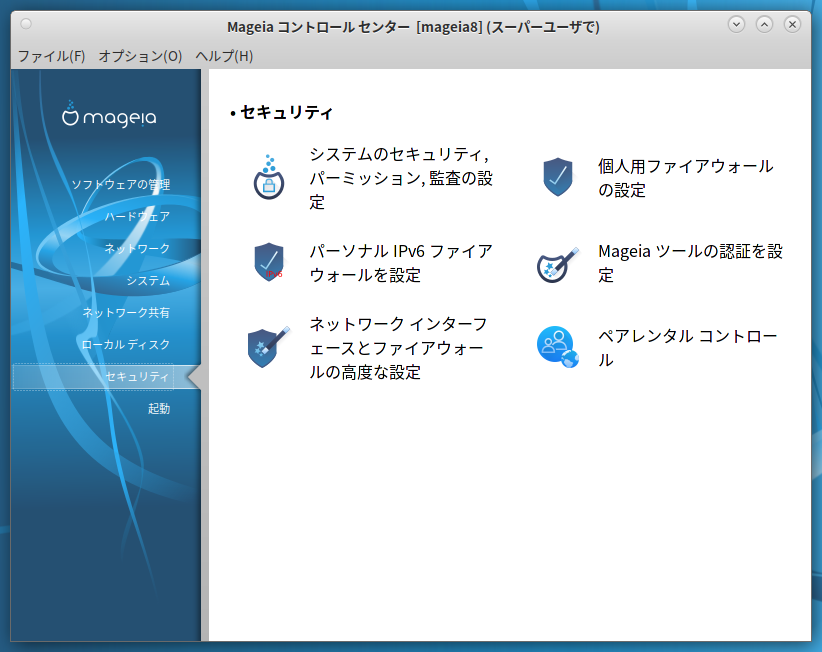Click the IPv6 firewall shield icon
The height and width of the screenshot is (652, 822).
coord(269,262)
